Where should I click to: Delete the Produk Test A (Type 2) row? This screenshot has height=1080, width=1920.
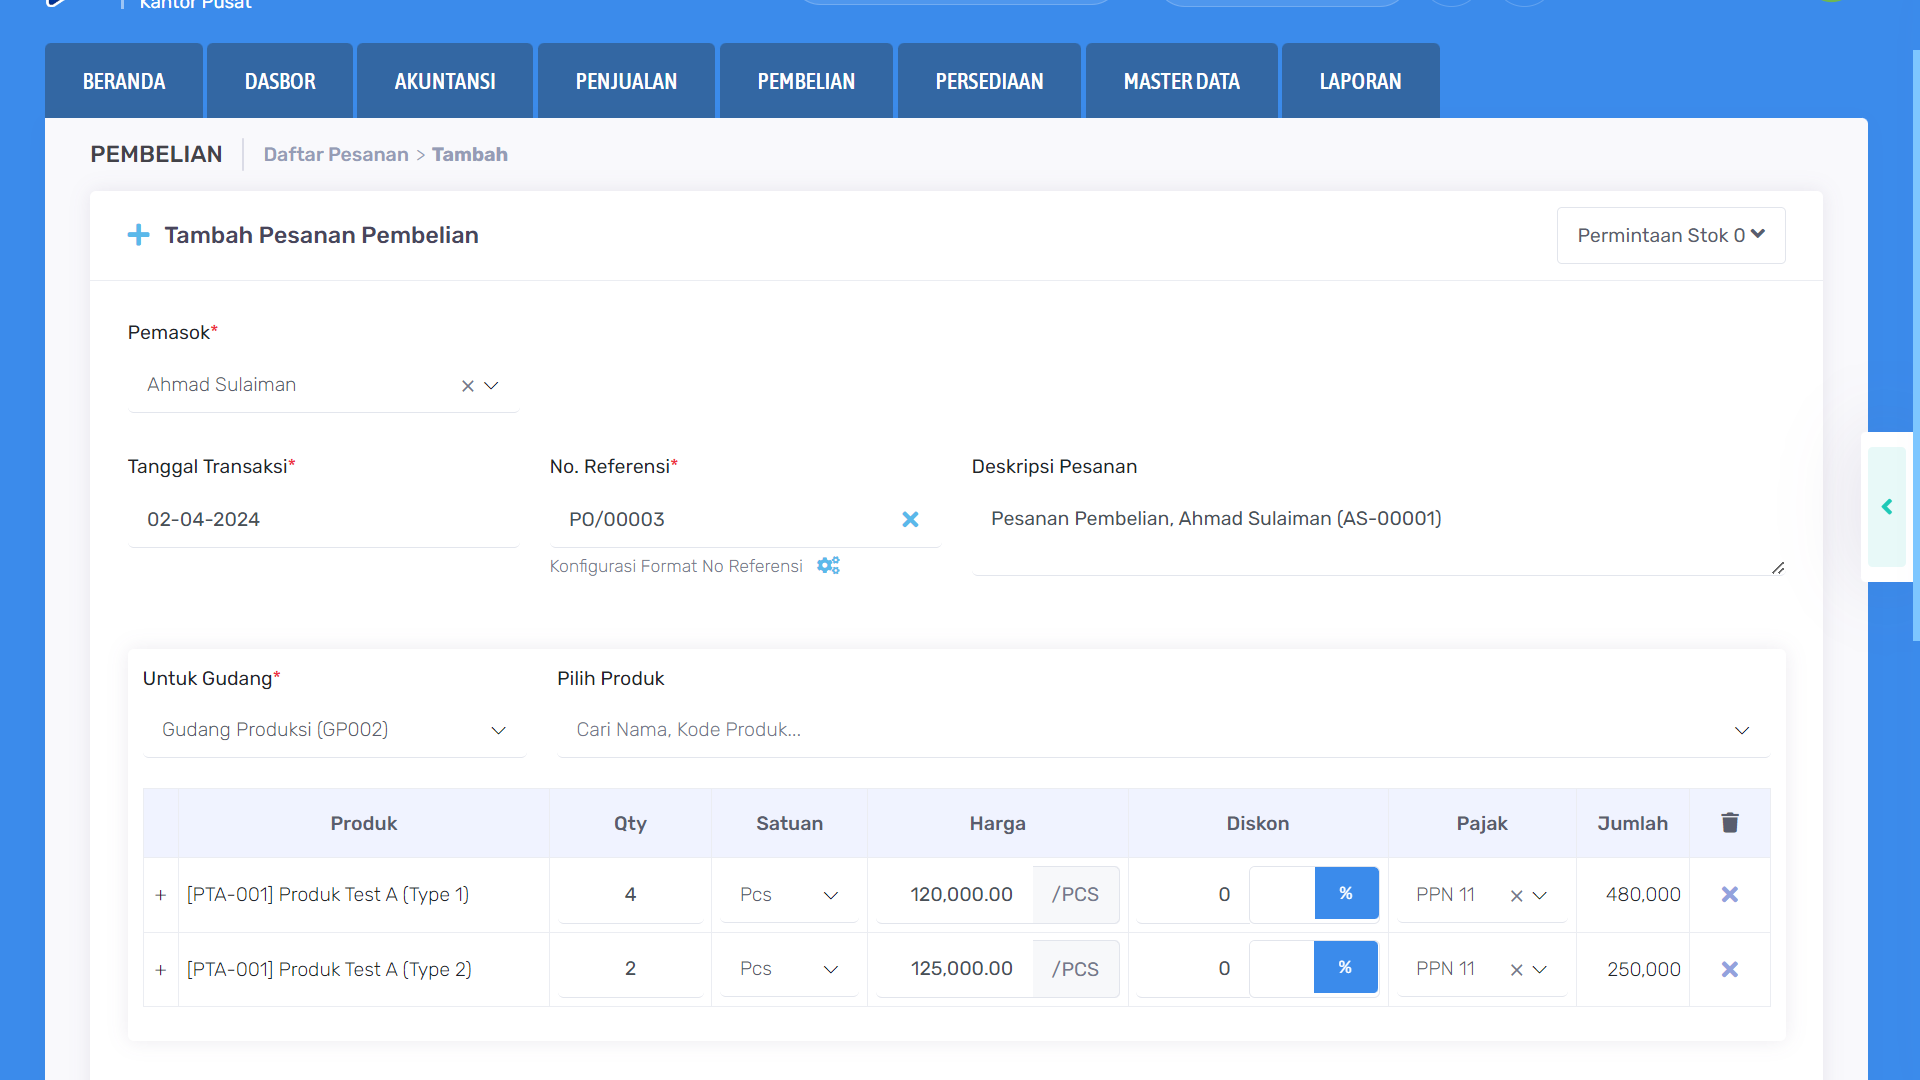coord(1730,970)
